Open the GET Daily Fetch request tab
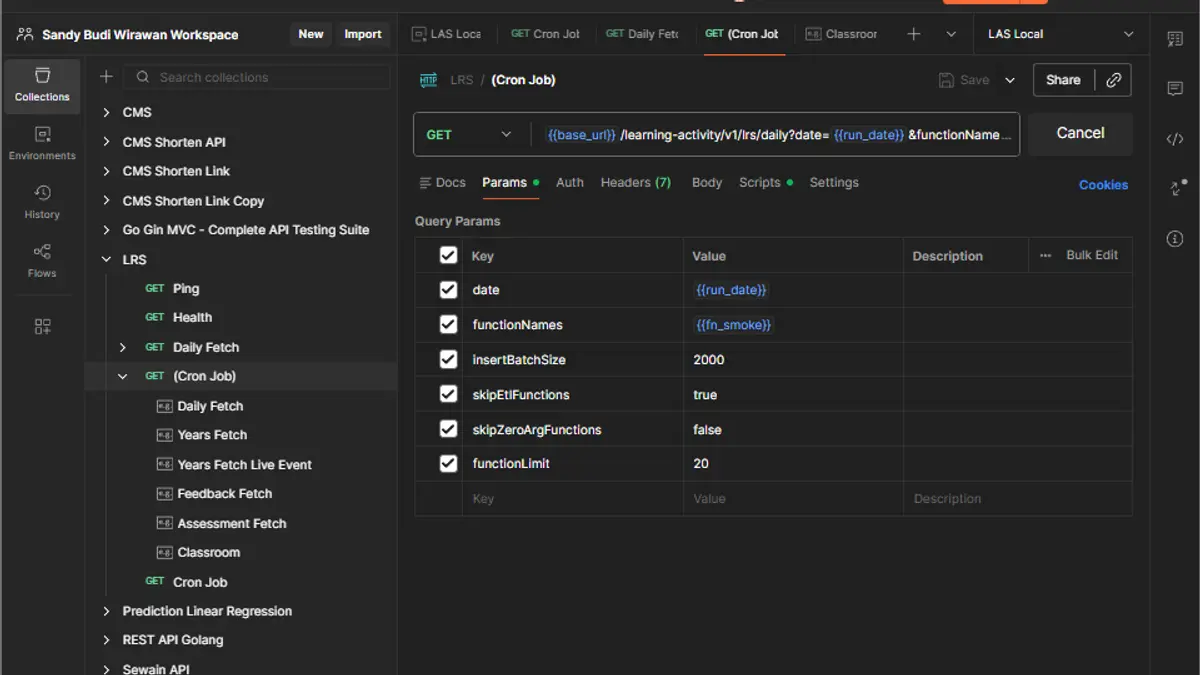The image size is (1200, 675). click(x=643, y=34)
